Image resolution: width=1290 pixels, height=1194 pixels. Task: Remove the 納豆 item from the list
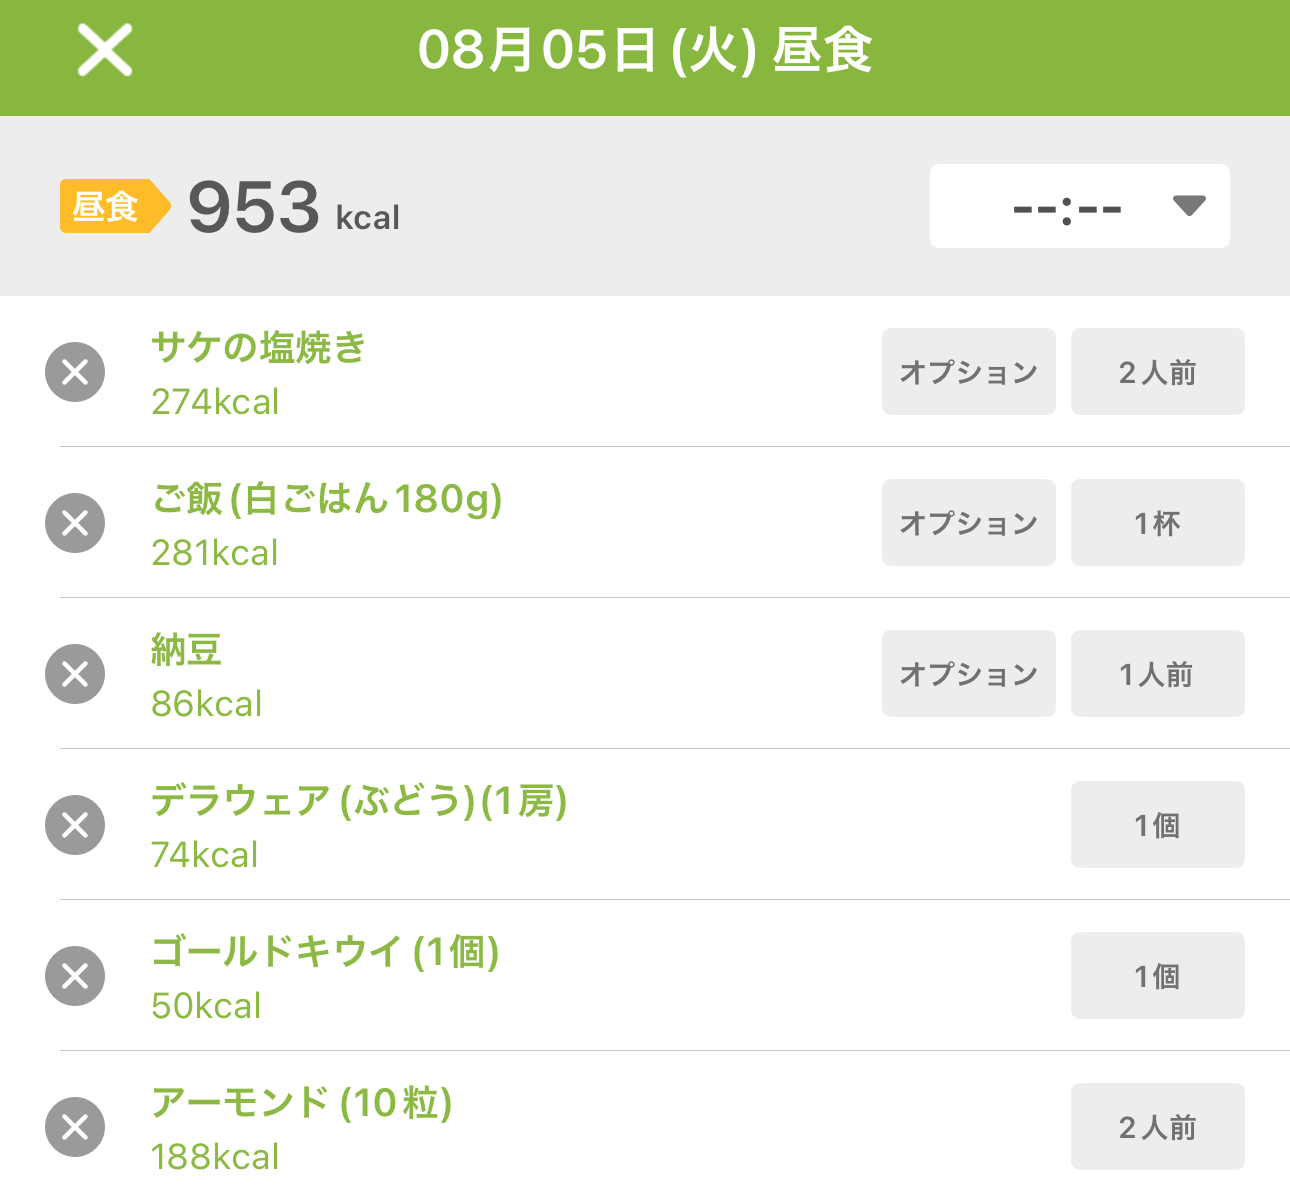[x=75, y=674]
